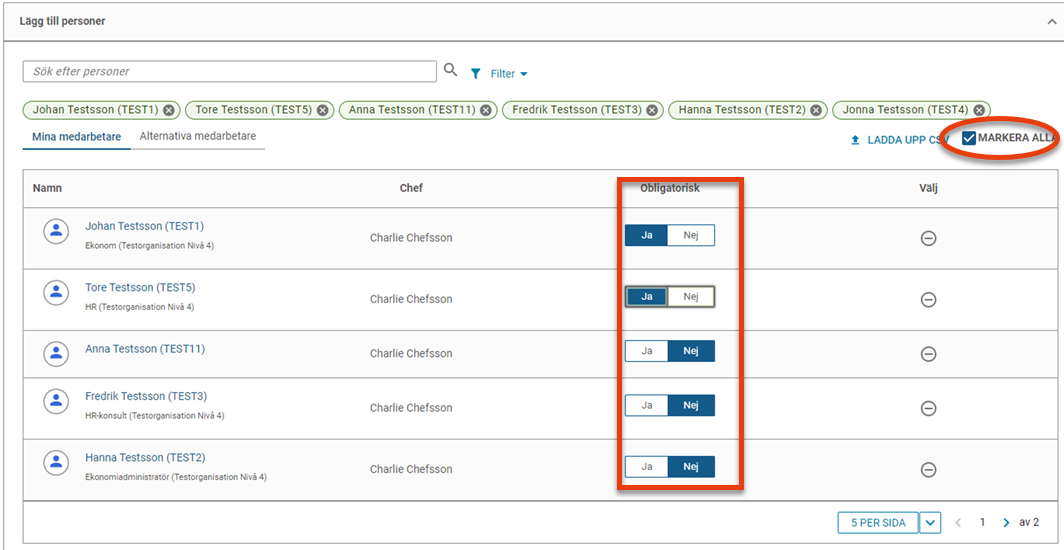The image size is (1064, 550).
Task: Open the Filter dropdown
Action: (499, 74)
